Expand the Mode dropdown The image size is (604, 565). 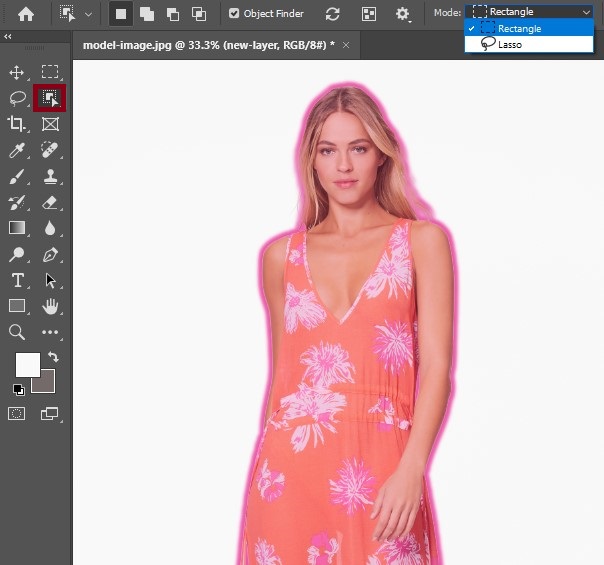[529, 12]
